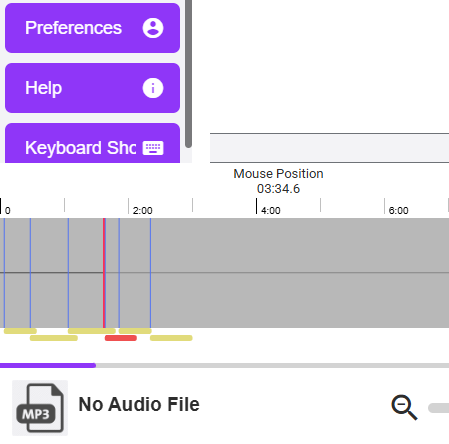The width and height of the screenshot is (449, 444).
Task: Select the red segment bar below the waveform
Action: (x=121, y=338)
